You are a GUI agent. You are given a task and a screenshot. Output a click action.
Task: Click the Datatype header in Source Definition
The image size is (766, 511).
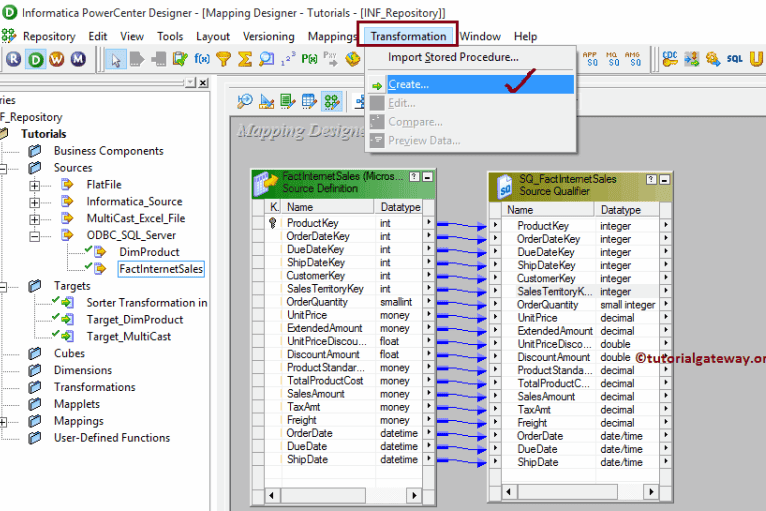398,207
